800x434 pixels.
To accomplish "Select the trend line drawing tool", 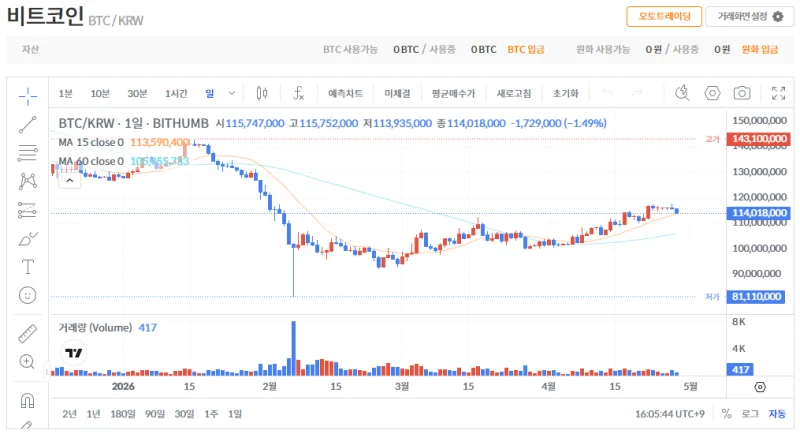I will tap(28, 124).
